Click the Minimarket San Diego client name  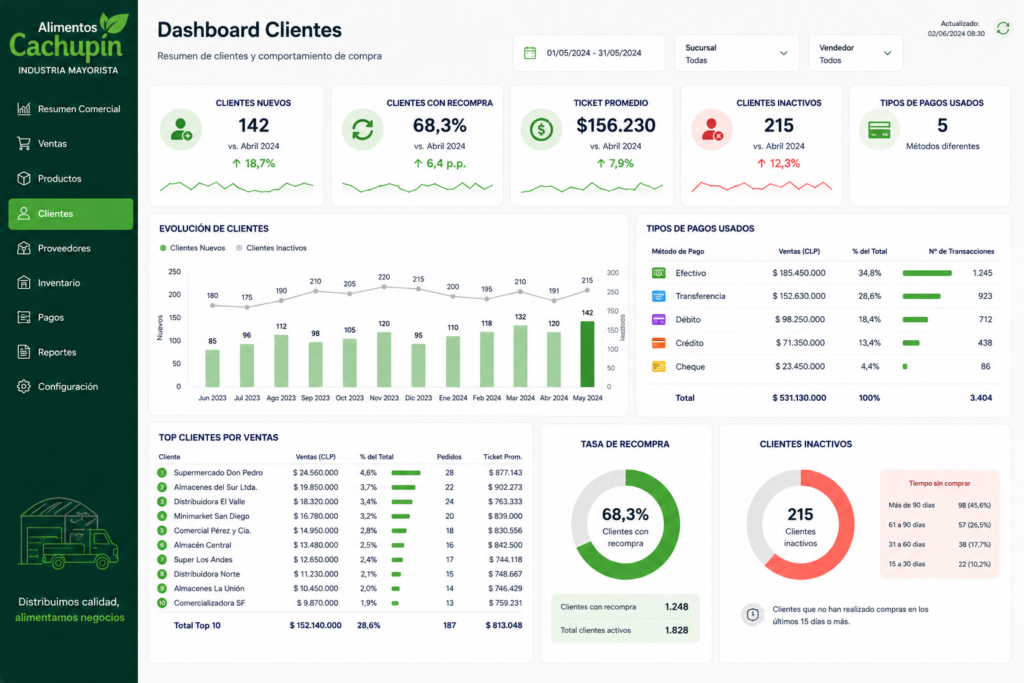coord(212,516)
